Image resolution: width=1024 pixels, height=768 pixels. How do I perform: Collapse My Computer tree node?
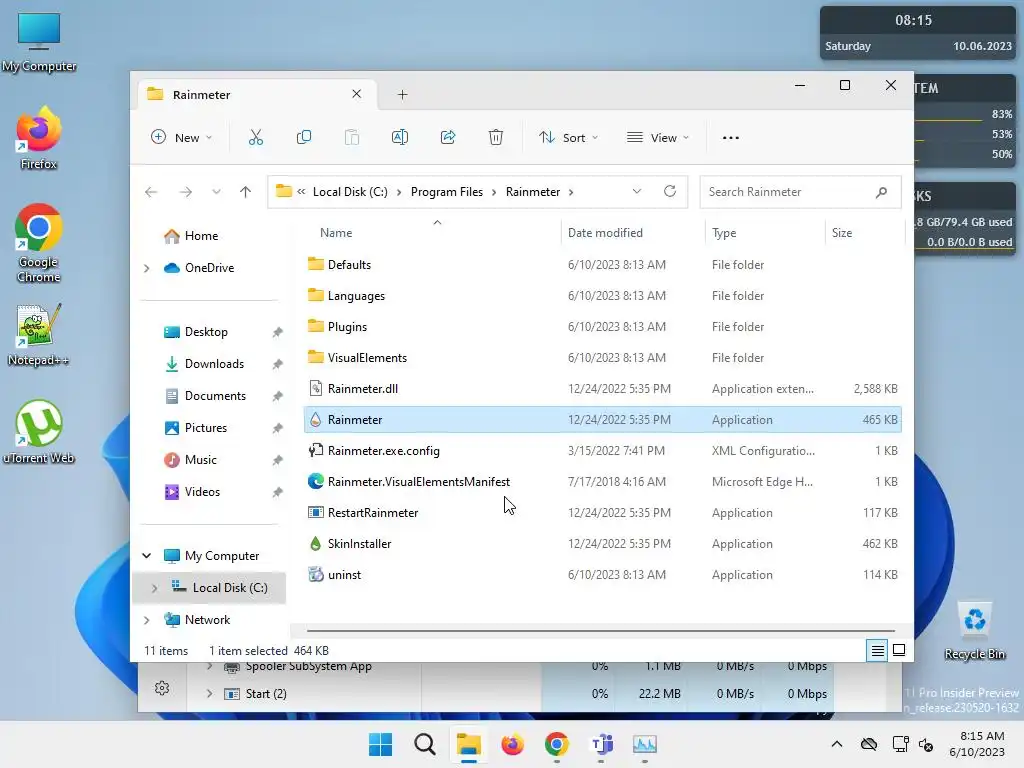tap(147, 556)
